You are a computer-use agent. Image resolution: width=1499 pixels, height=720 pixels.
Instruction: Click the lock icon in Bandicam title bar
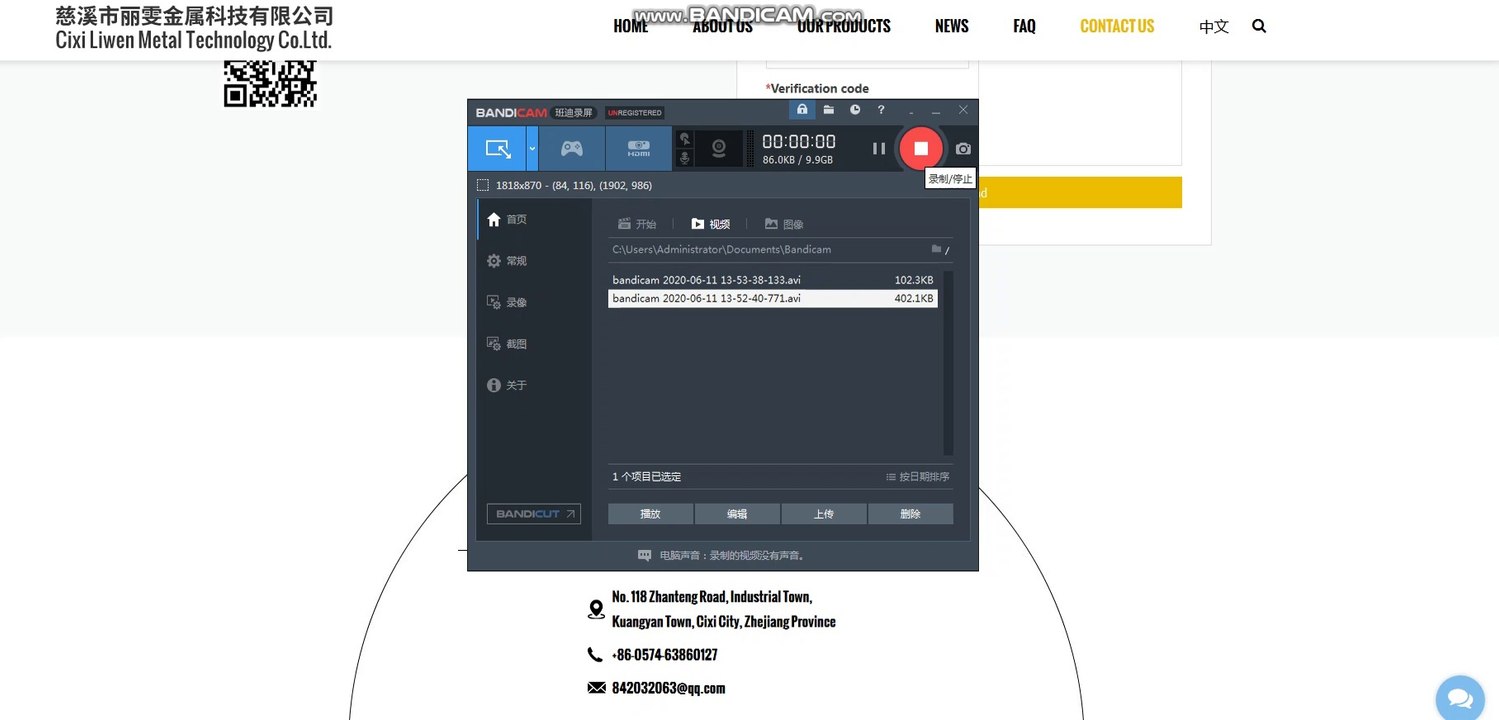pyautogui.click(x=802, y=110)
